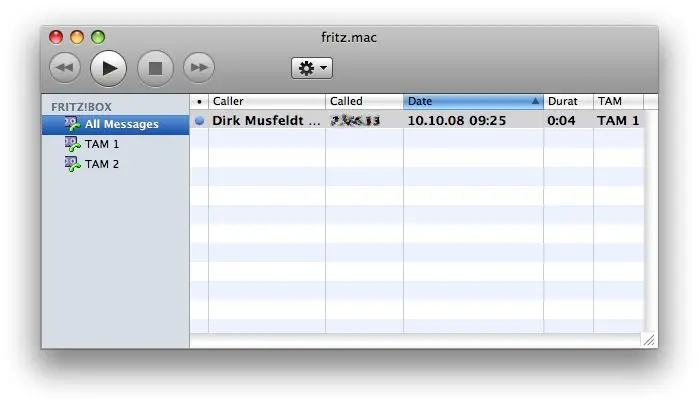Sort by the Called column header
Viewport: 699px width, 405px height.
point(364,101)
